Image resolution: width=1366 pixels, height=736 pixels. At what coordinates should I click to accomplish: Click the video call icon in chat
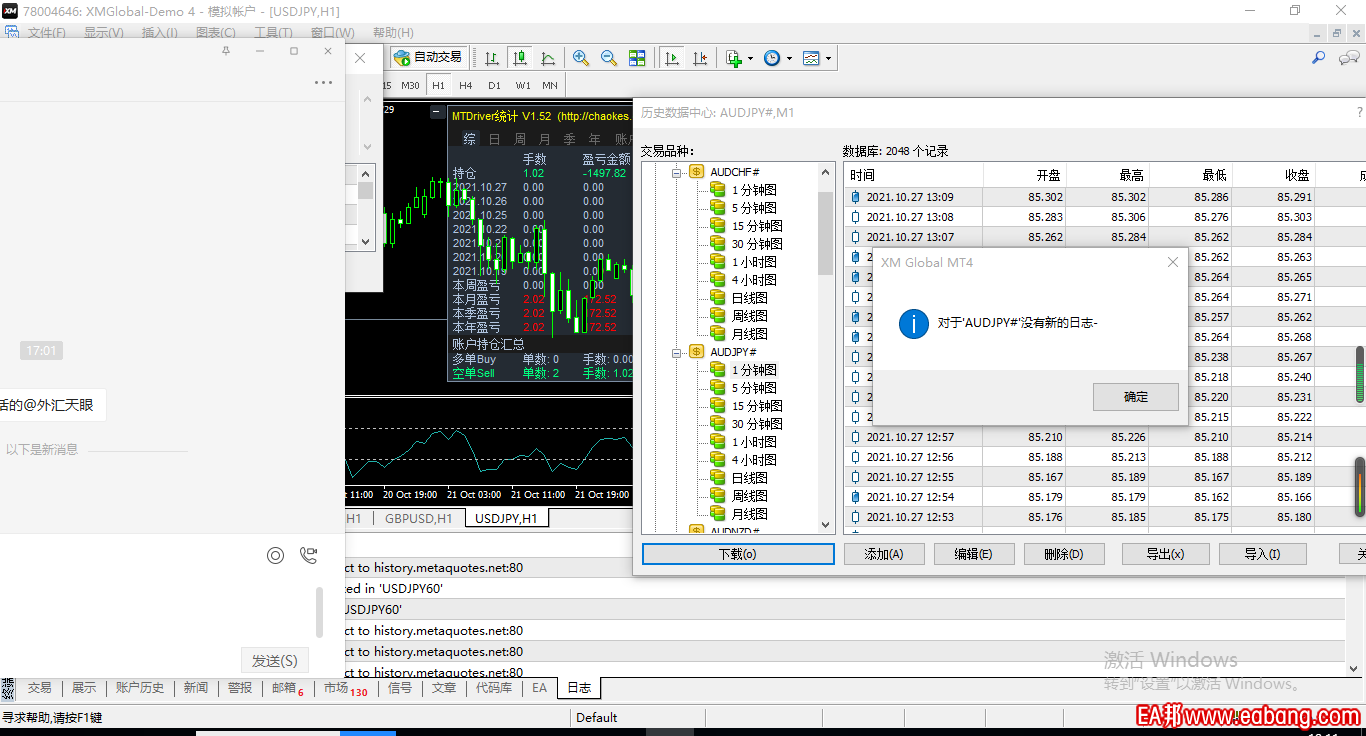point(309,555)
